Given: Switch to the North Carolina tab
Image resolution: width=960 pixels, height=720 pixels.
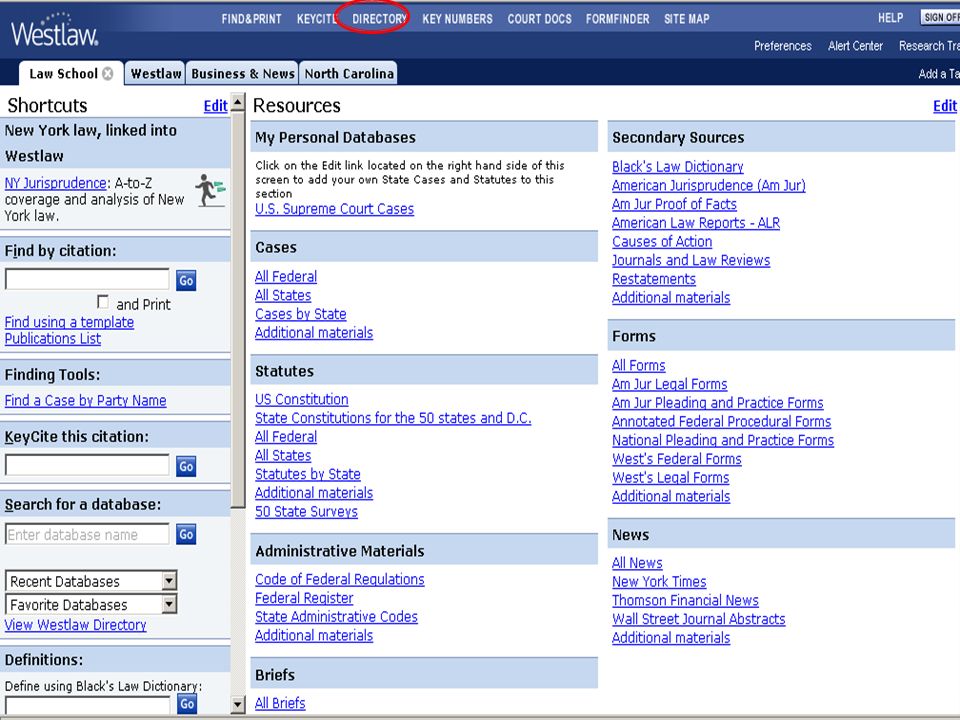Looking at the screenshot, I should (349, 73).
